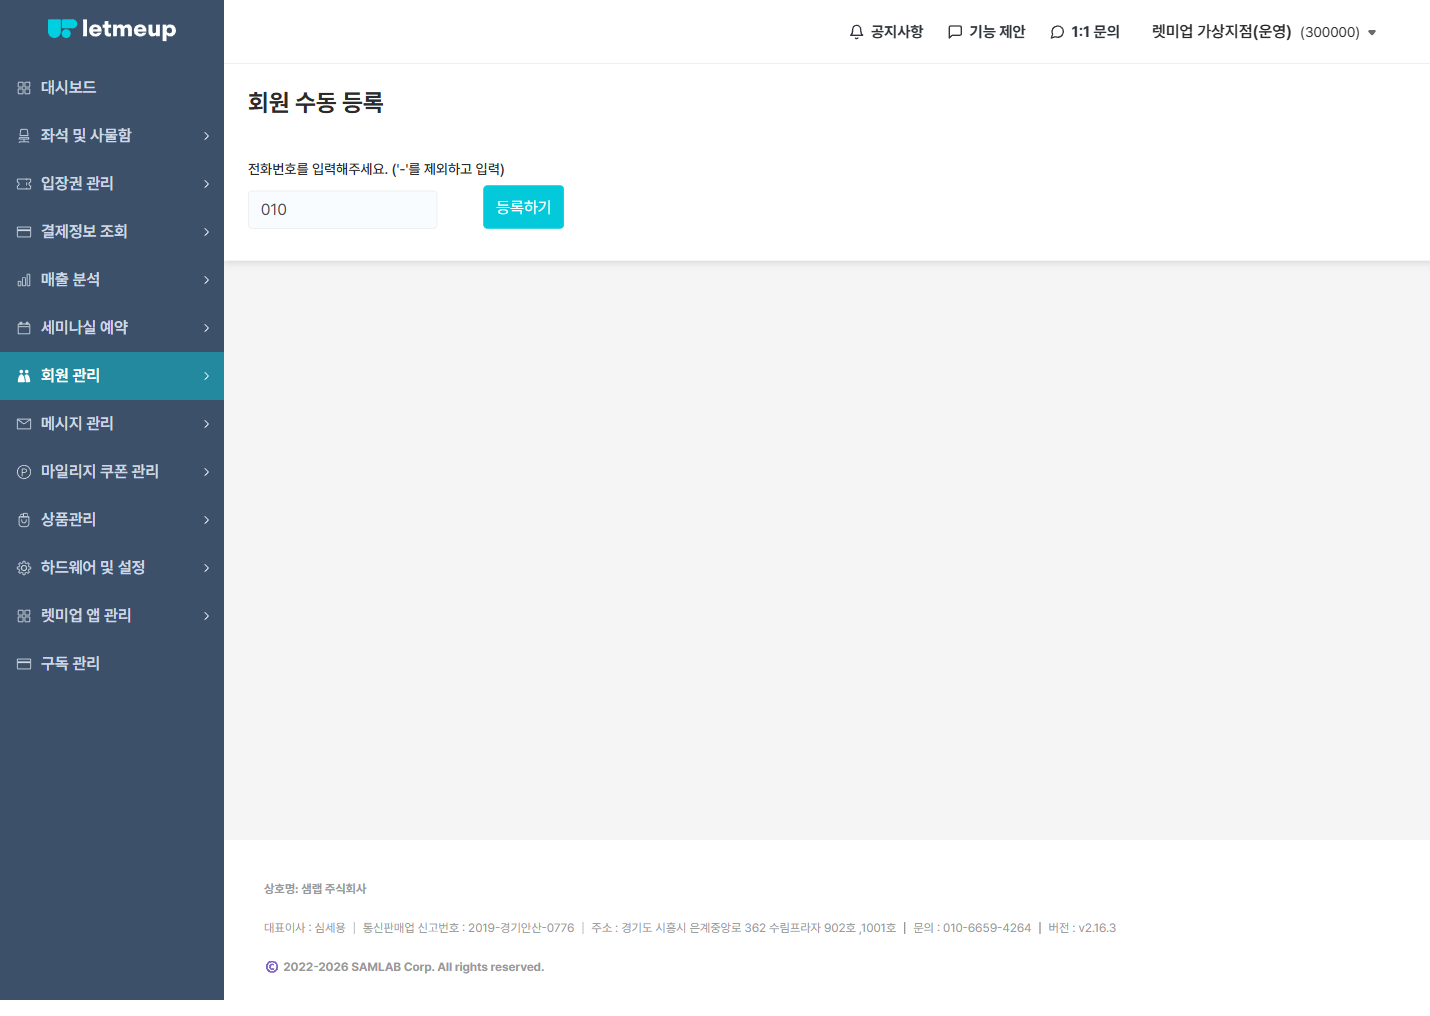The height and width of the screenshot is (1016, 1430).
Task: Click the 공지사항 bell icon
Action: (856, 32)
